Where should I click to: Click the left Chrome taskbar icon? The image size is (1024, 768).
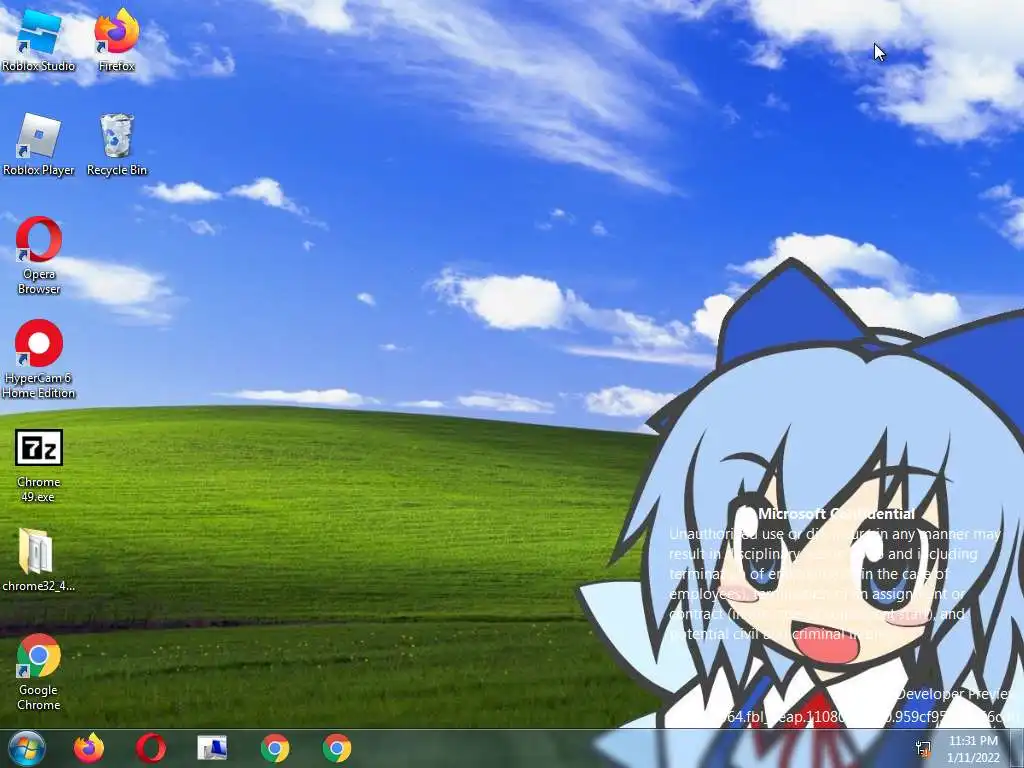click(x=275, y=748)
